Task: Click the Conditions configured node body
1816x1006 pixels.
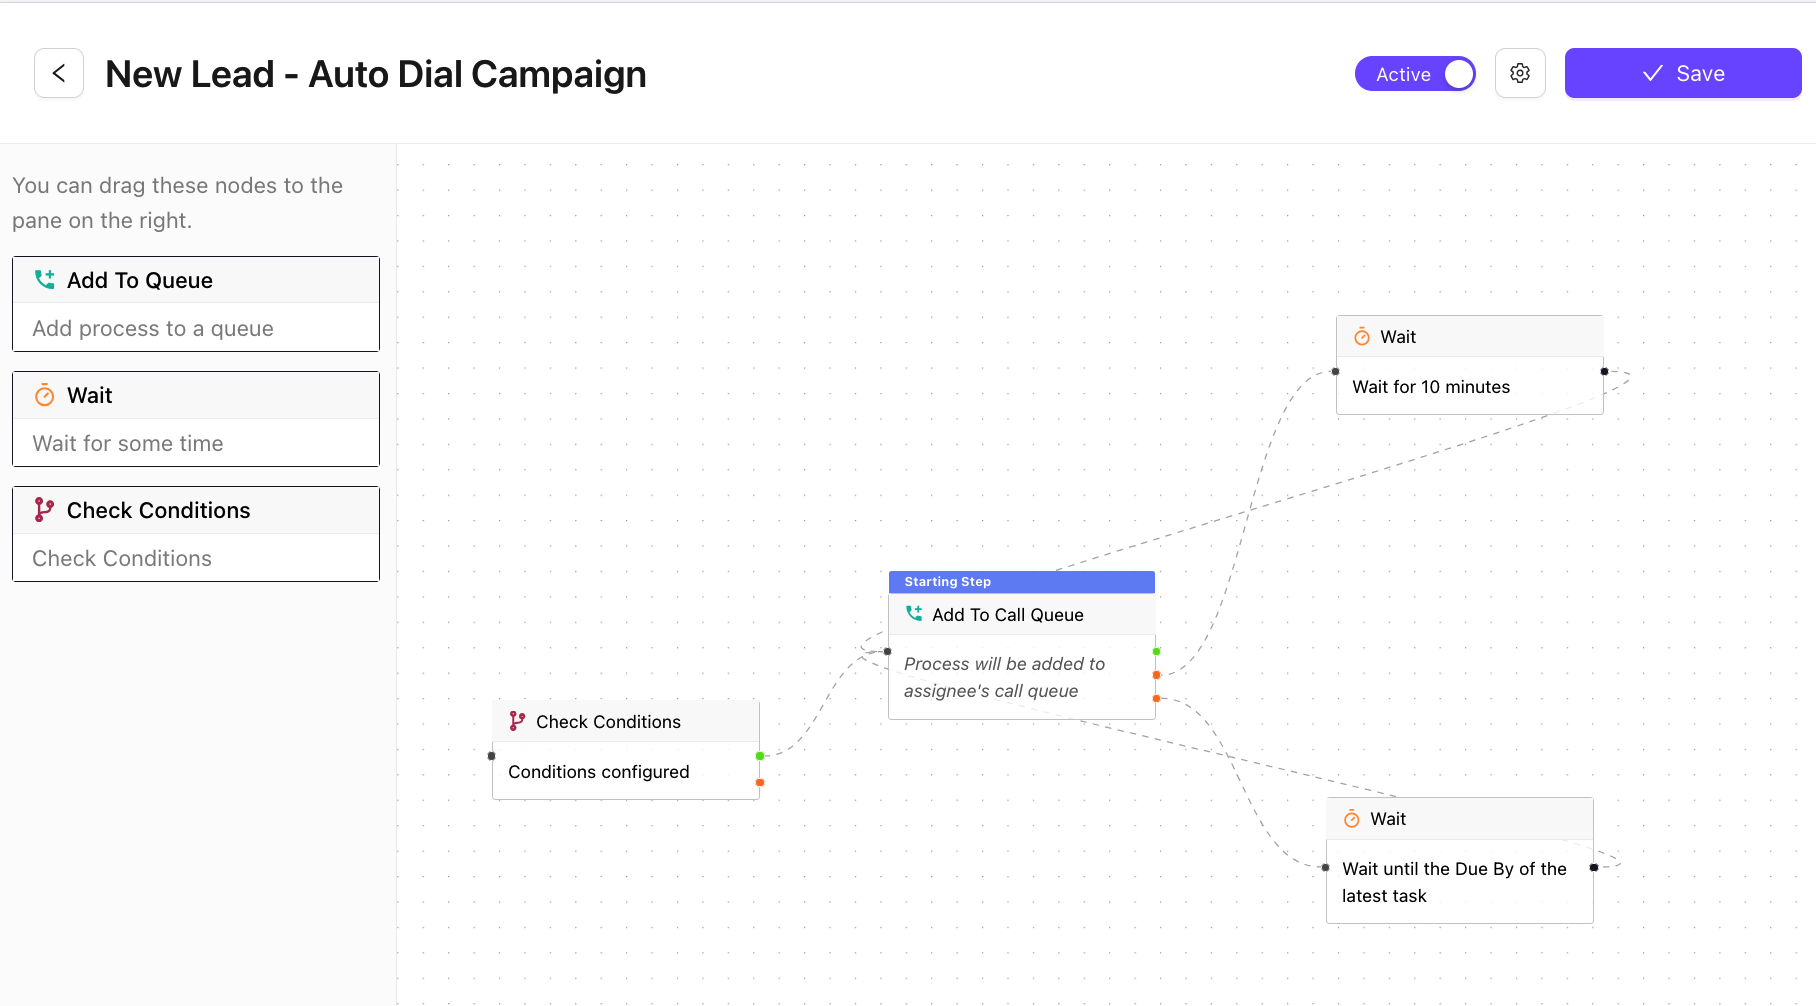Action: tap(625, 771)
